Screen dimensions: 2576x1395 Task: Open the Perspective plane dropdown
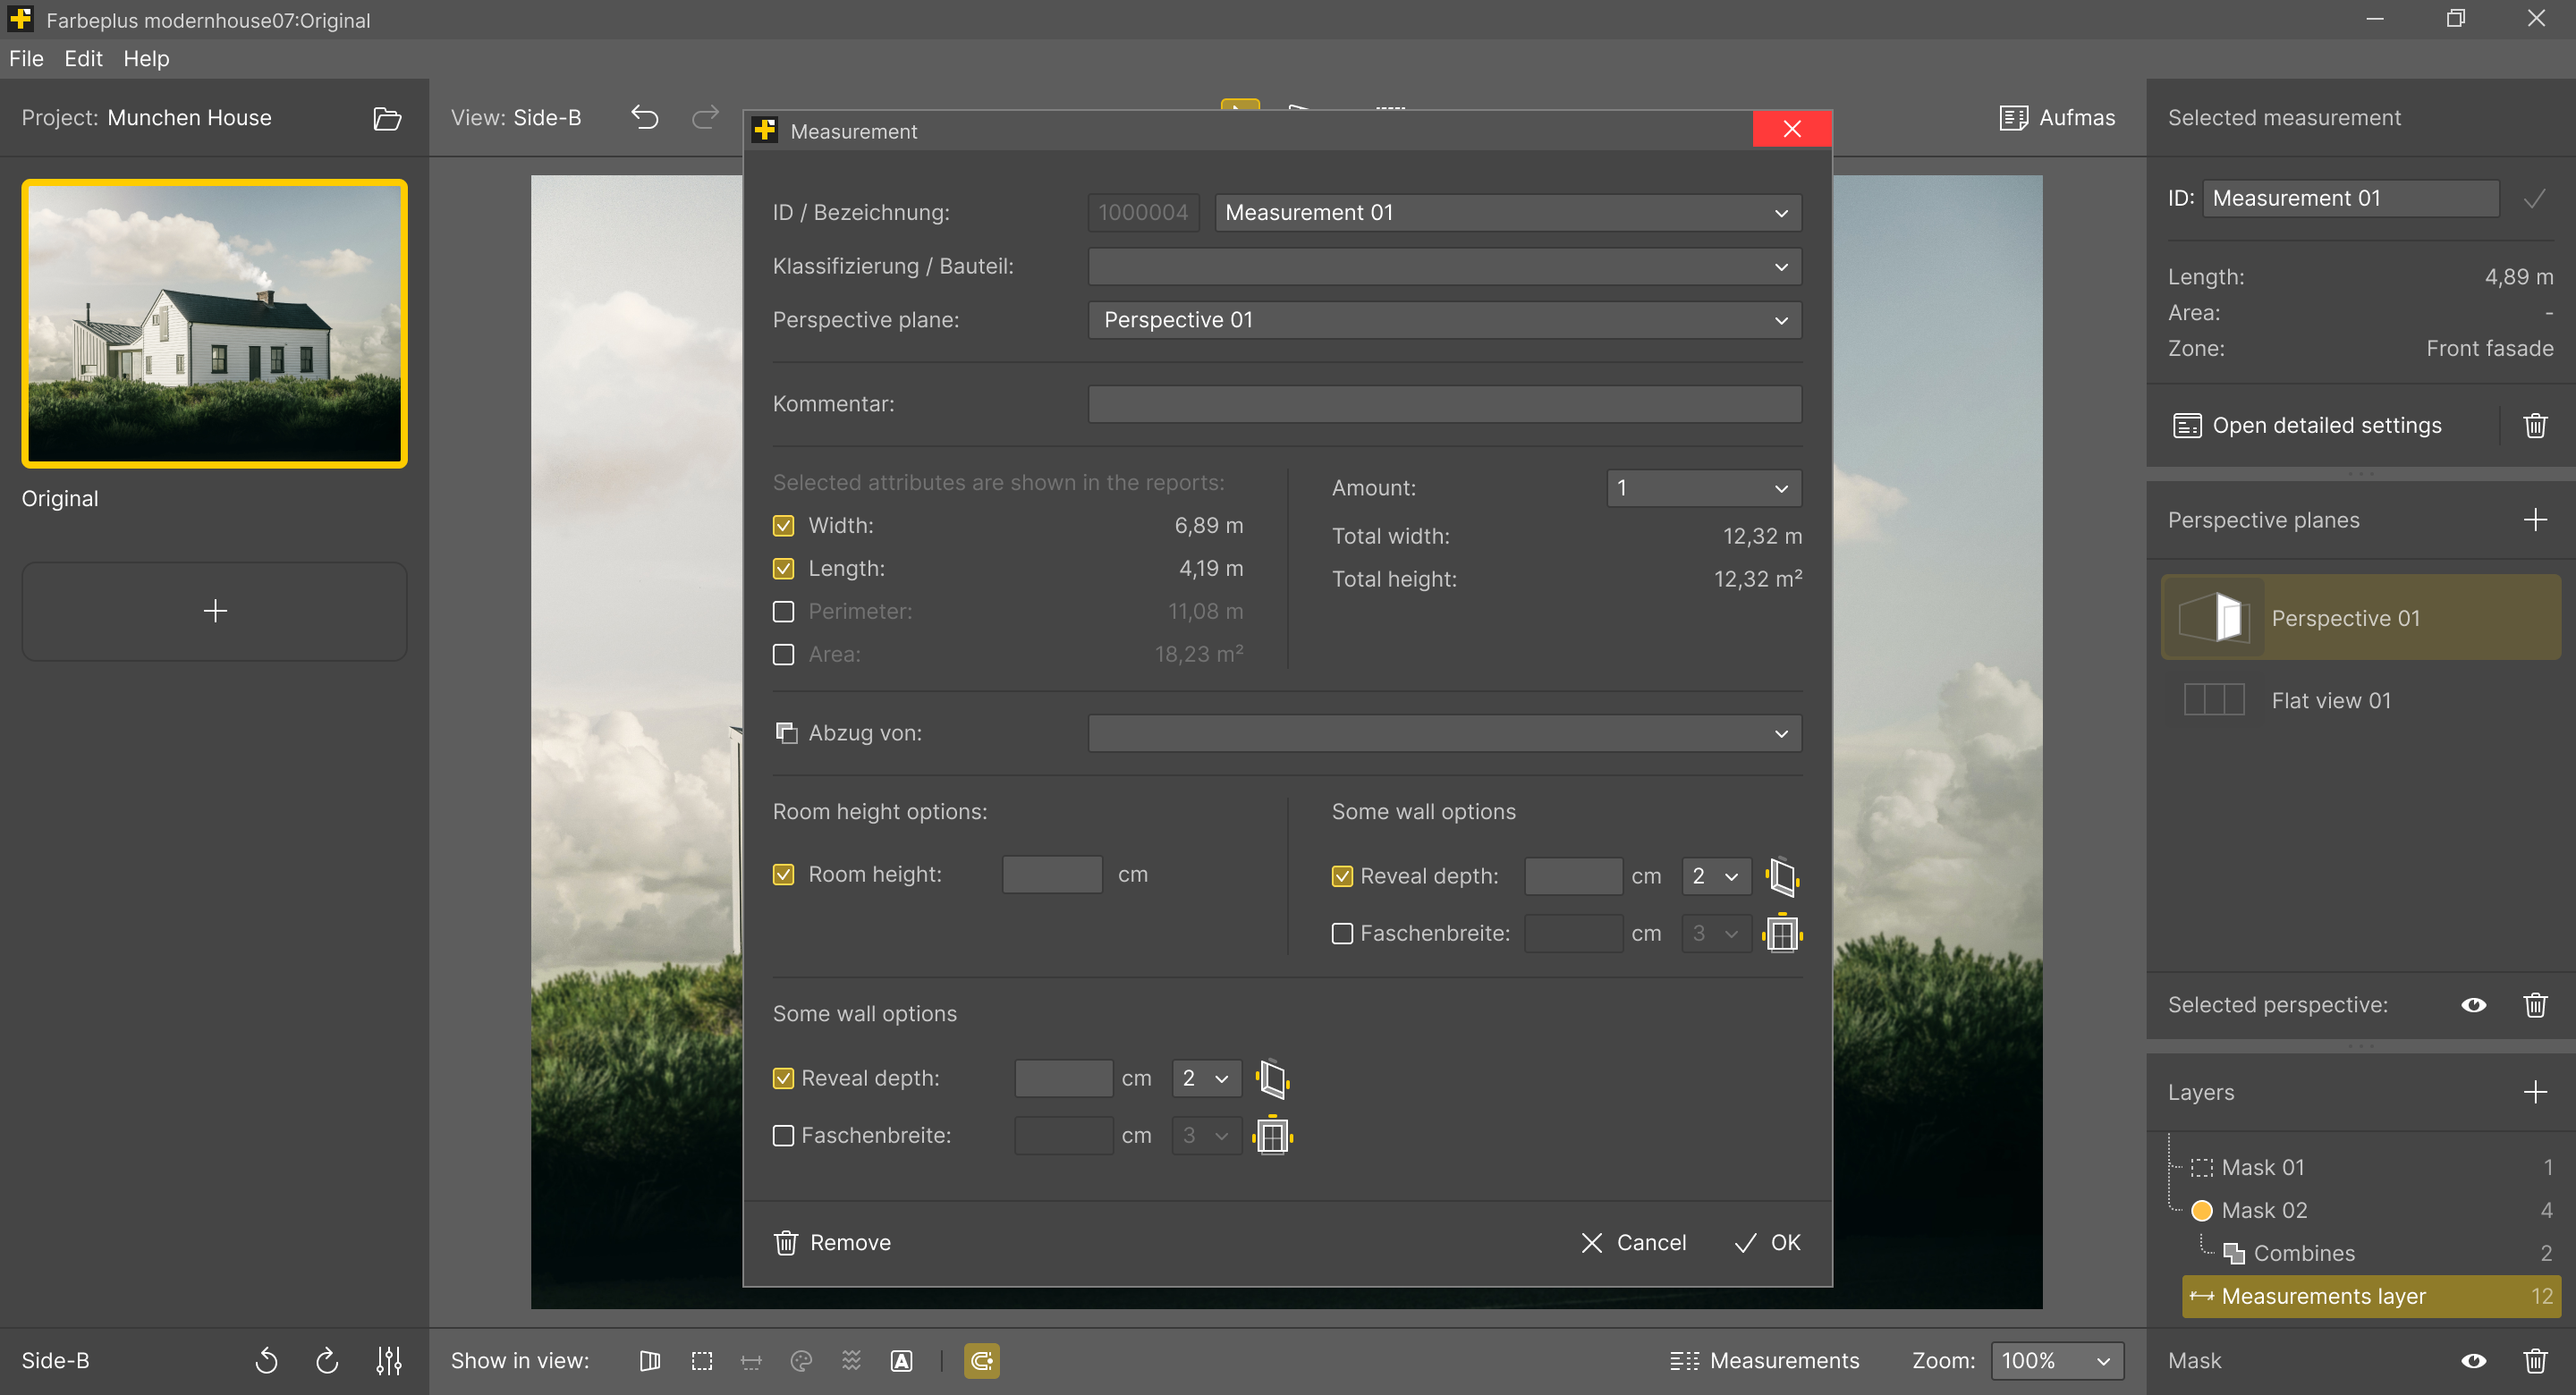pyautogui.click(x=1444, y=321)
